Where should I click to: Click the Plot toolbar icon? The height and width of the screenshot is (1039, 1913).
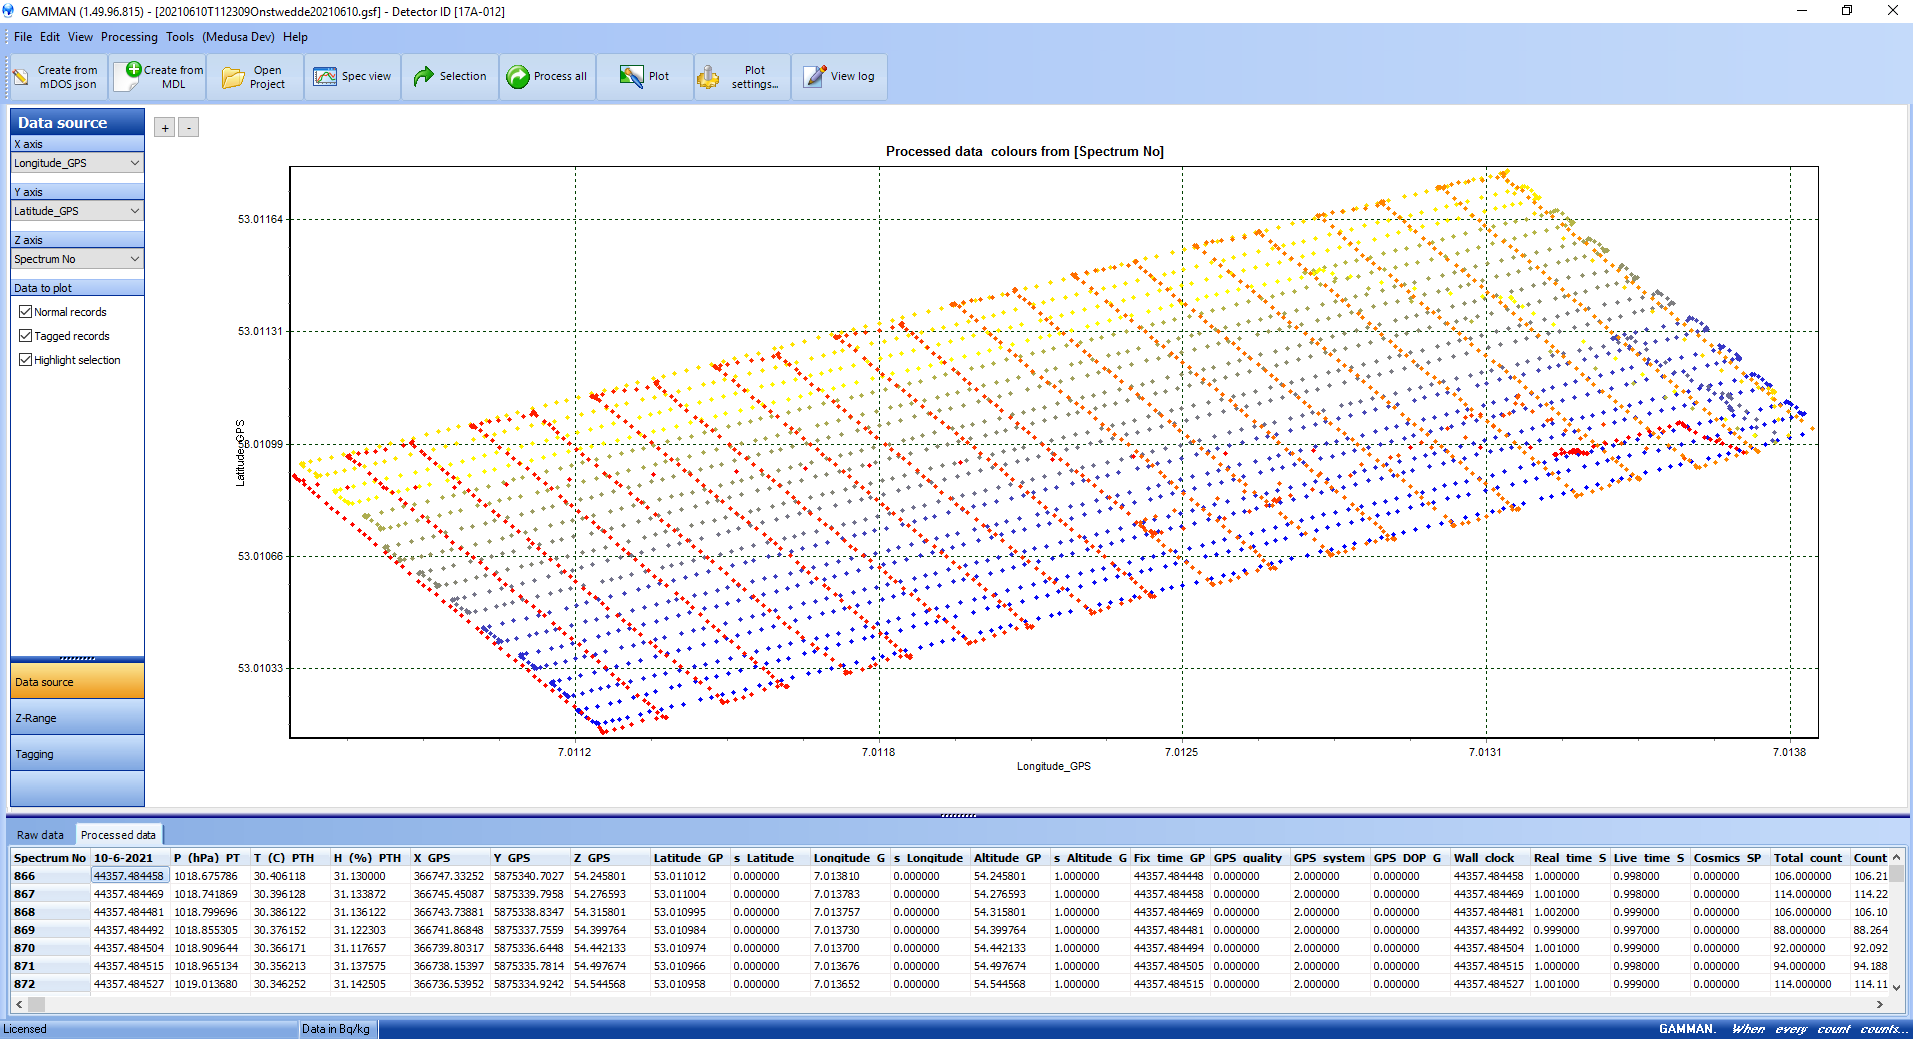(x=631, y=77)
